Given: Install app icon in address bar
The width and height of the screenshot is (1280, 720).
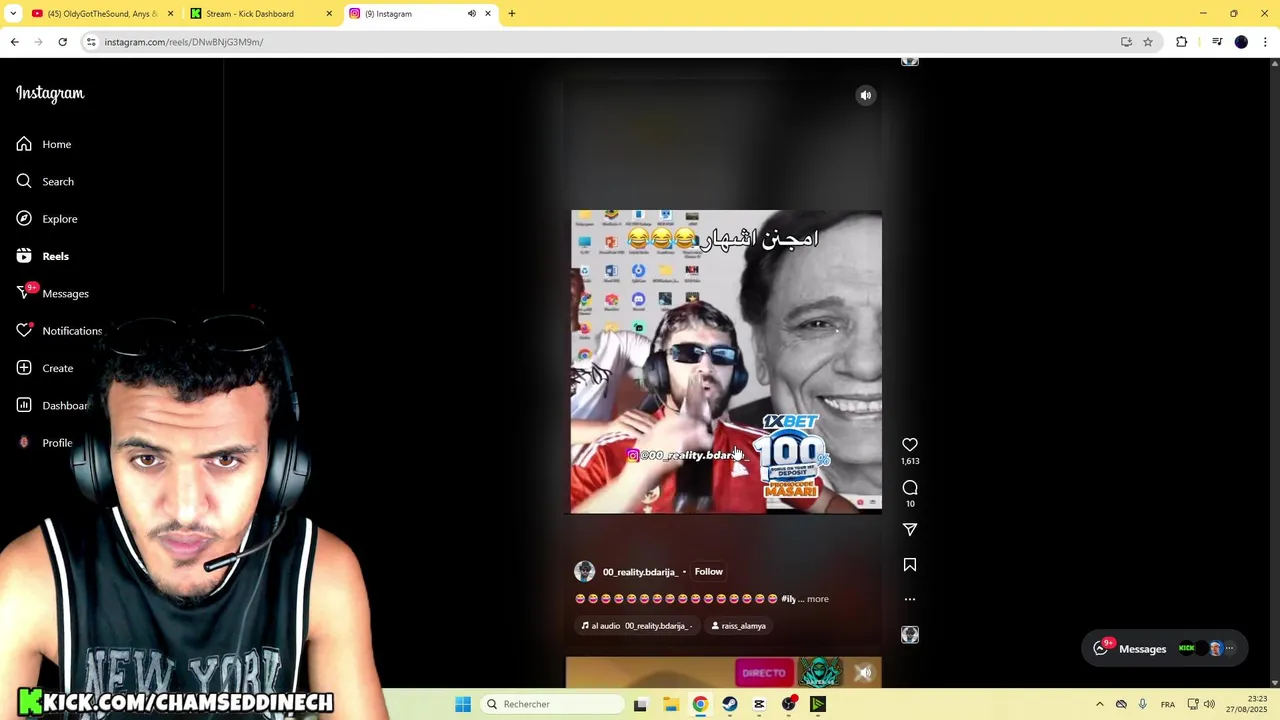Looking at the screenshot, I should coord(1126,42).
